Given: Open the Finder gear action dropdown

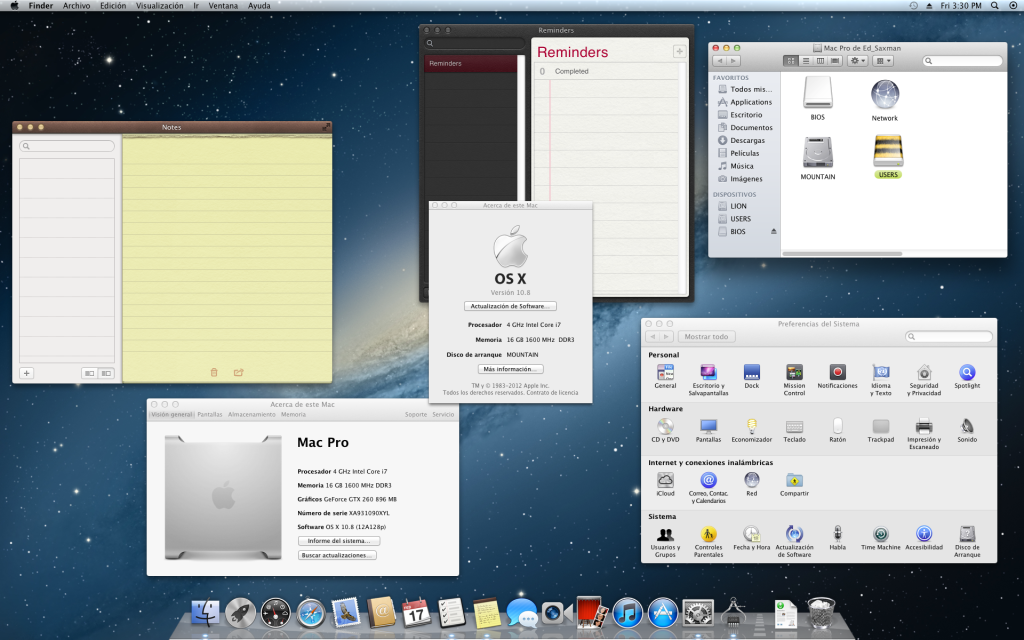Looking at the screenshot, I should (857, 61).
